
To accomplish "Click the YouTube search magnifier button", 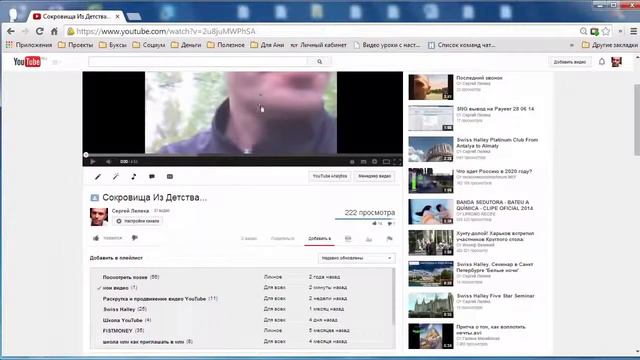I will tap(319, 62).
